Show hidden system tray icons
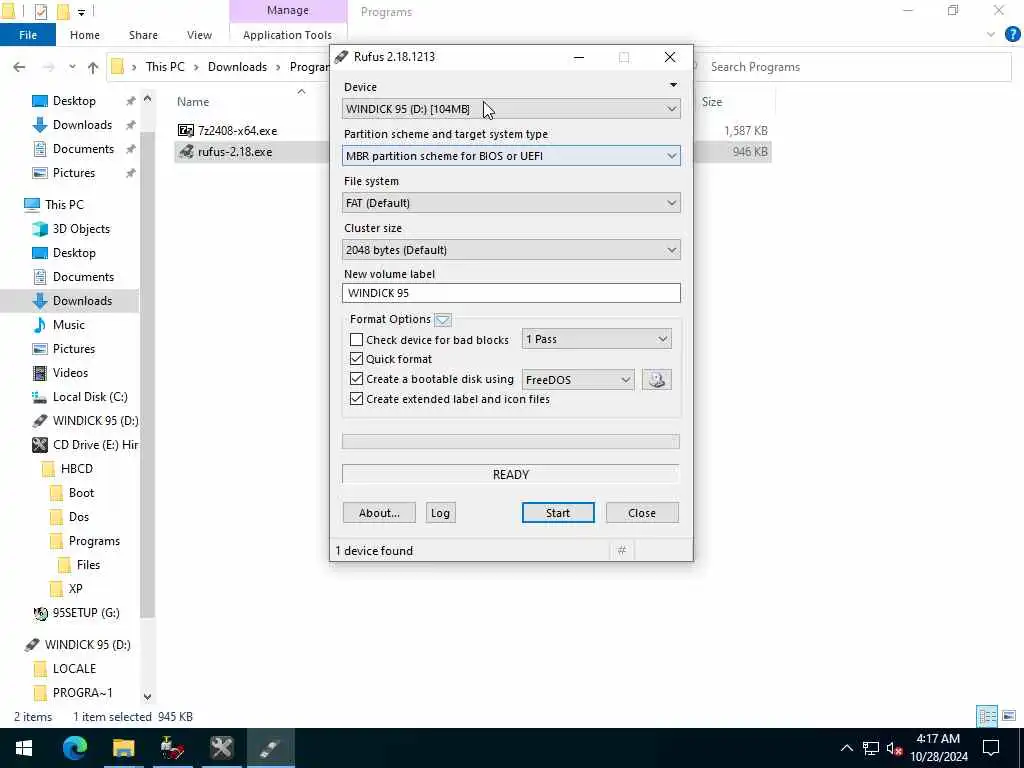The image size is (1024, 768). click(846, 748)
